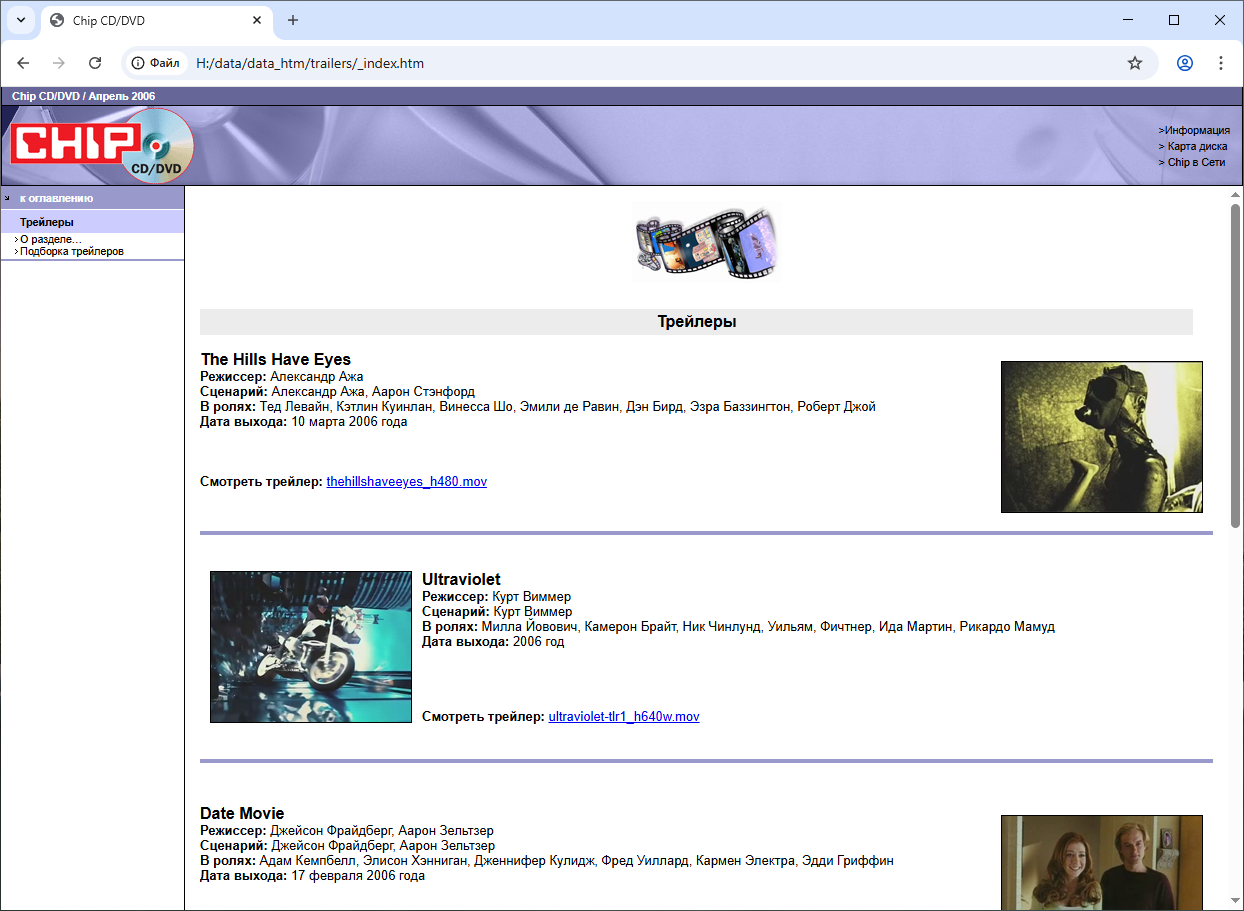Open ultraviolet-tlr1_h640w.mov trailer link
This screenshot has height=911, width=1244.
tap(624, 717)
